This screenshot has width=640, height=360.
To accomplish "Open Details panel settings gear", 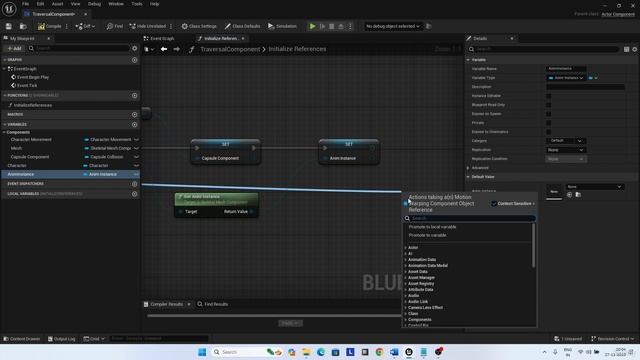I will click(x=635, y=49).
